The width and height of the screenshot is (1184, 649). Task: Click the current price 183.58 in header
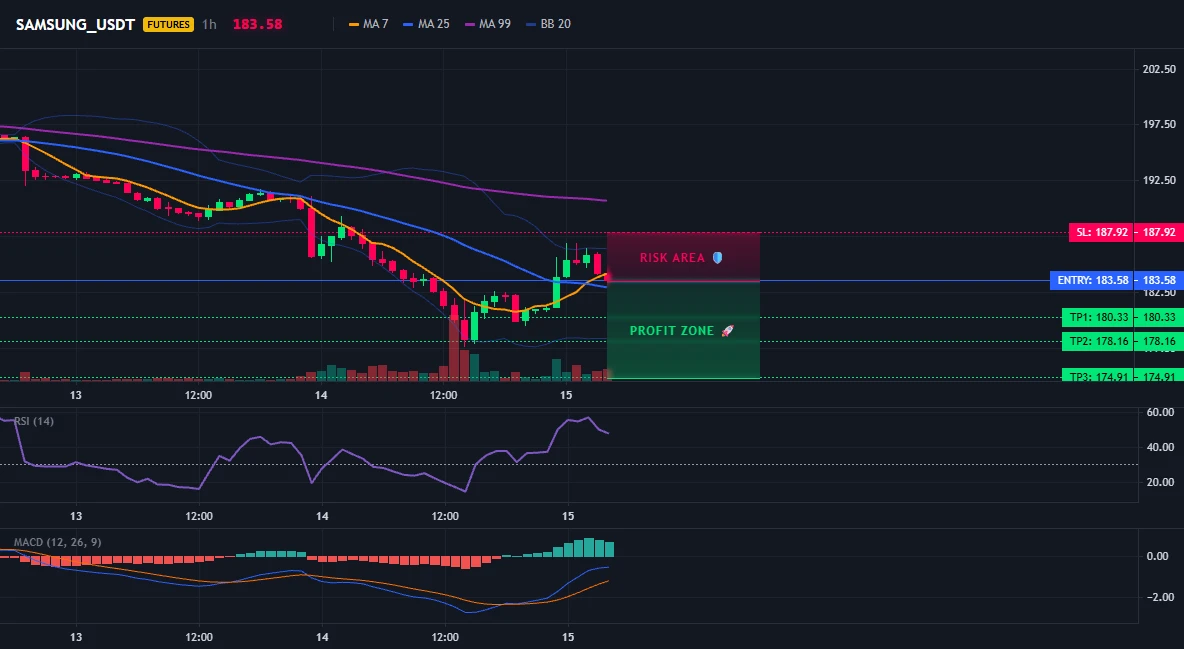257,24
